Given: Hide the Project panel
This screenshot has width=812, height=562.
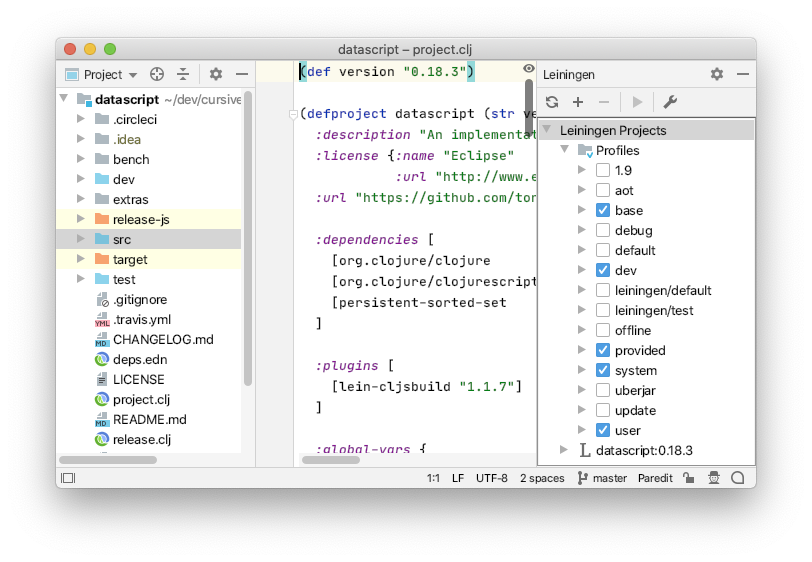Looking at the screenshot, I should [242, 75].
